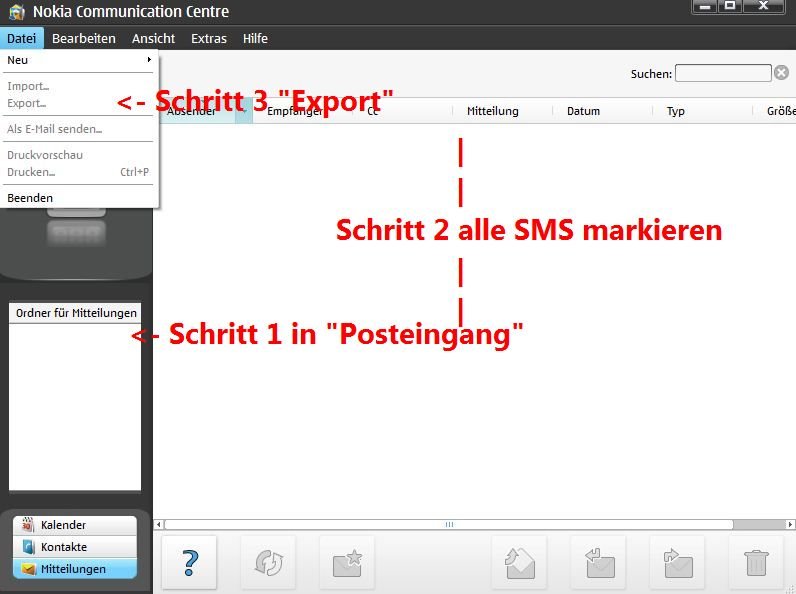Open the Datei menu
The image size is (796, 594).
(x=22, y=39)
